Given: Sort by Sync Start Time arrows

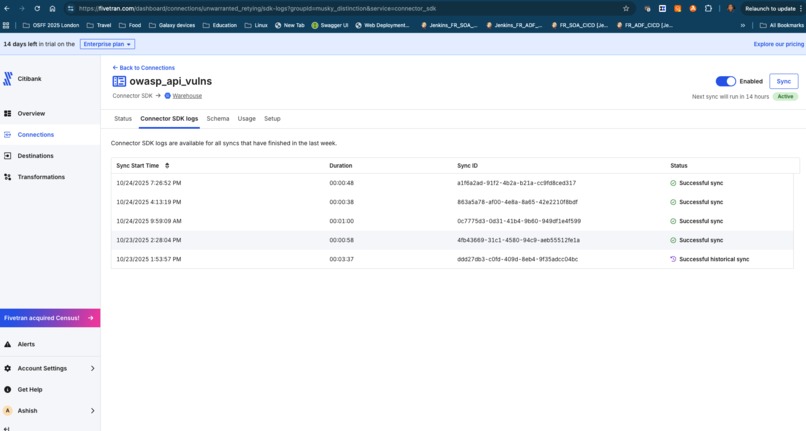Looking at the screenshot, I should coord(167,166).
